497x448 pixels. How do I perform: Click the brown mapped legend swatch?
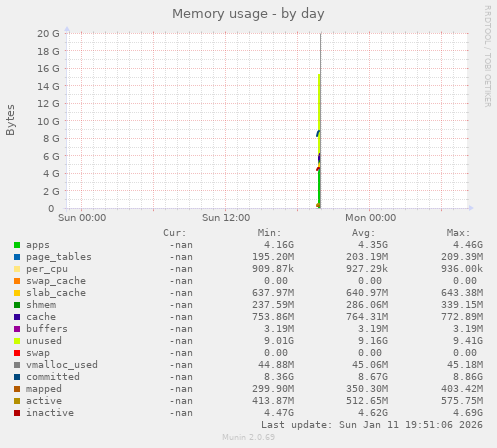coord(17,389)
